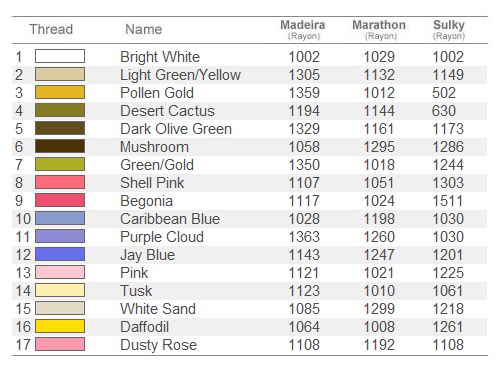Click the Sulky Rayon column header
The image size is (500, 366).
click(x=449, y=30)
